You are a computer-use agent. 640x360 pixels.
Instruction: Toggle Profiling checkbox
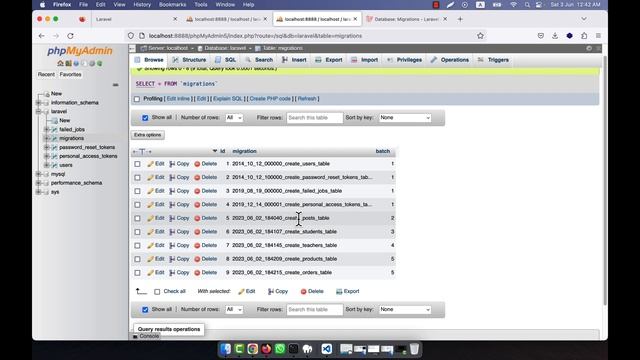coord(137,99)
